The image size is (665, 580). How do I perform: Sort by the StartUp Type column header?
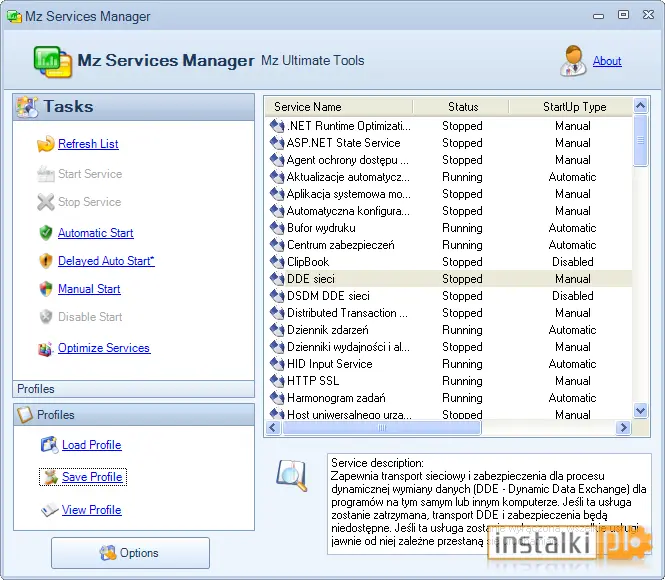tap(571, 107)
